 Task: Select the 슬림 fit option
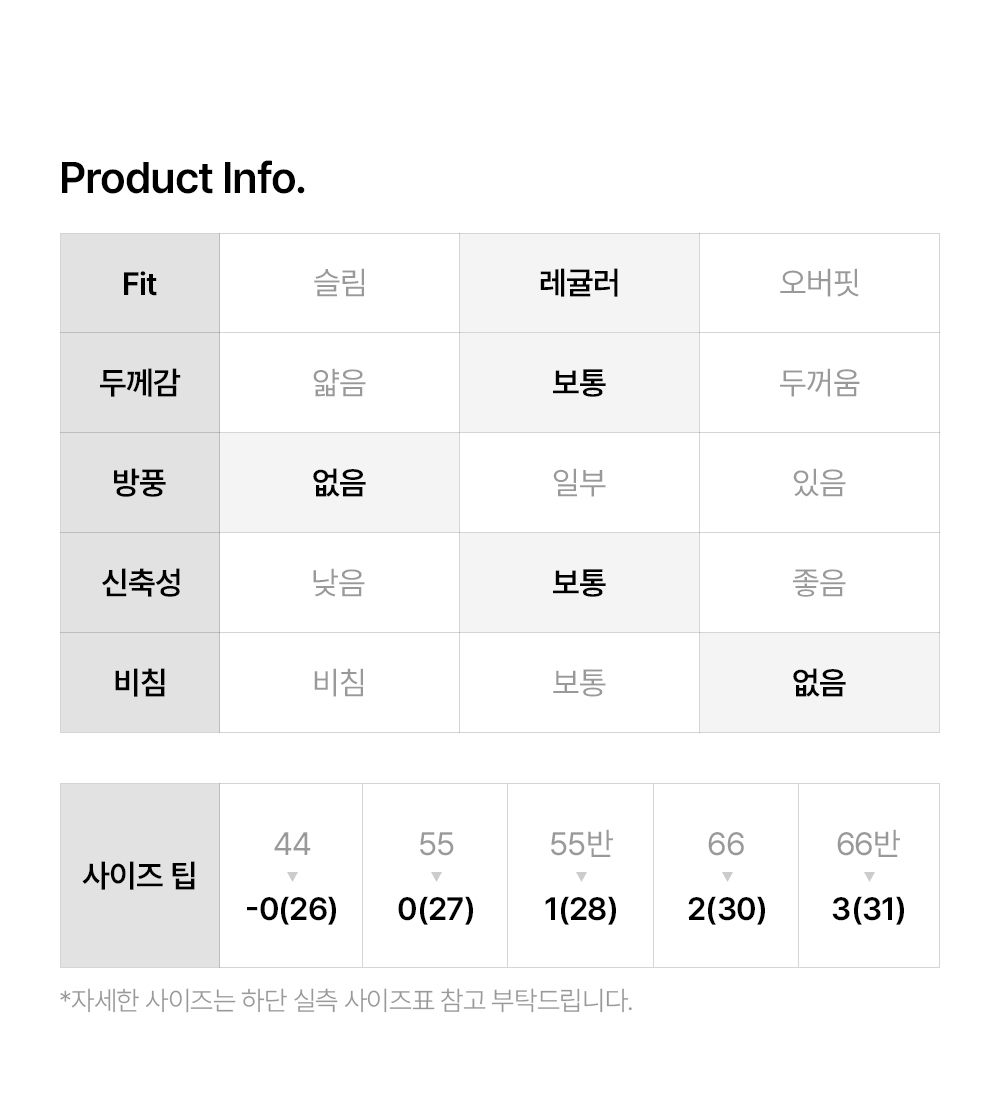point(339,283)
